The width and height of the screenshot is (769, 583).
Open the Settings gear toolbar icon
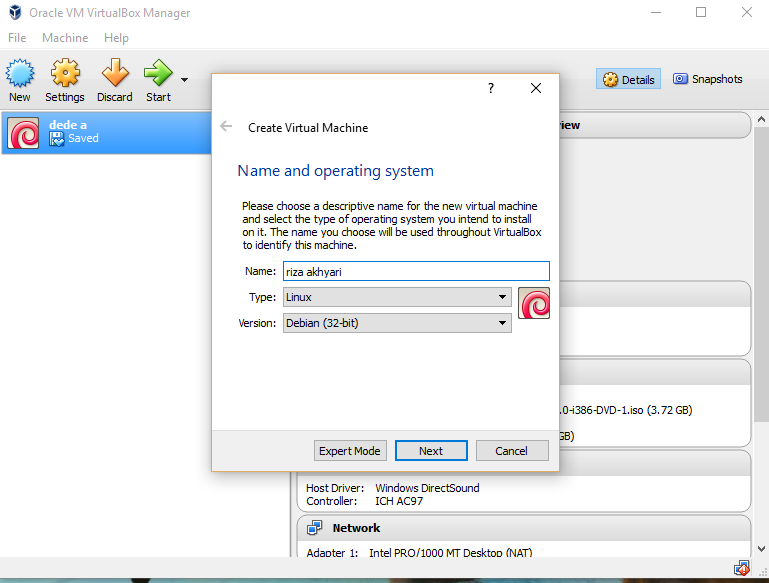pyautogui.click(x=65, y=73)
